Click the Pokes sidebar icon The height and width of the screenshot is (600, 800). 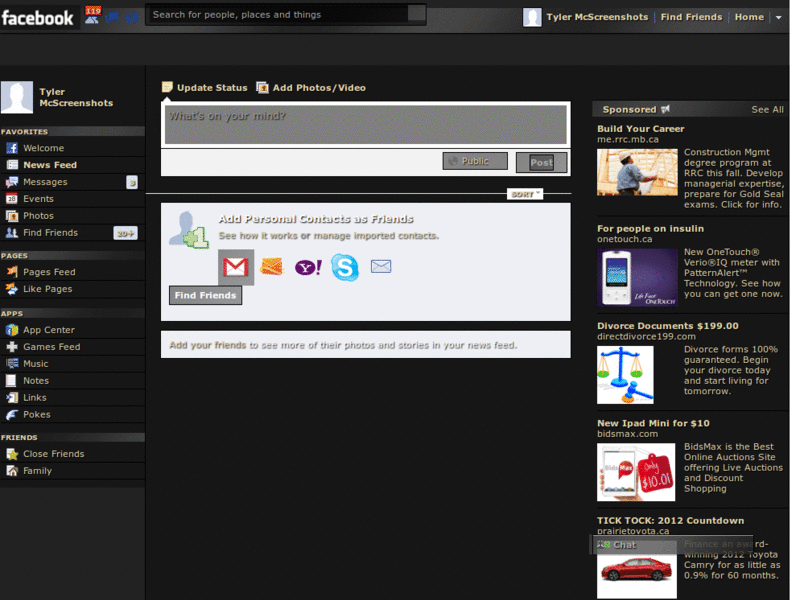point(12,415)
